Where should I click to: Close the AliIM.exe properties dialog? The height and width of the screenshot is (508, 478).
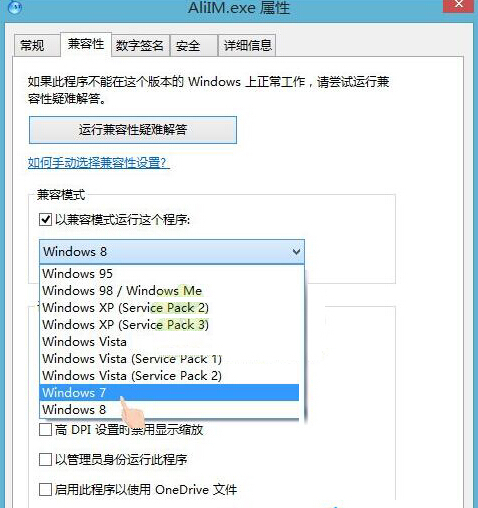click(458, 5)
